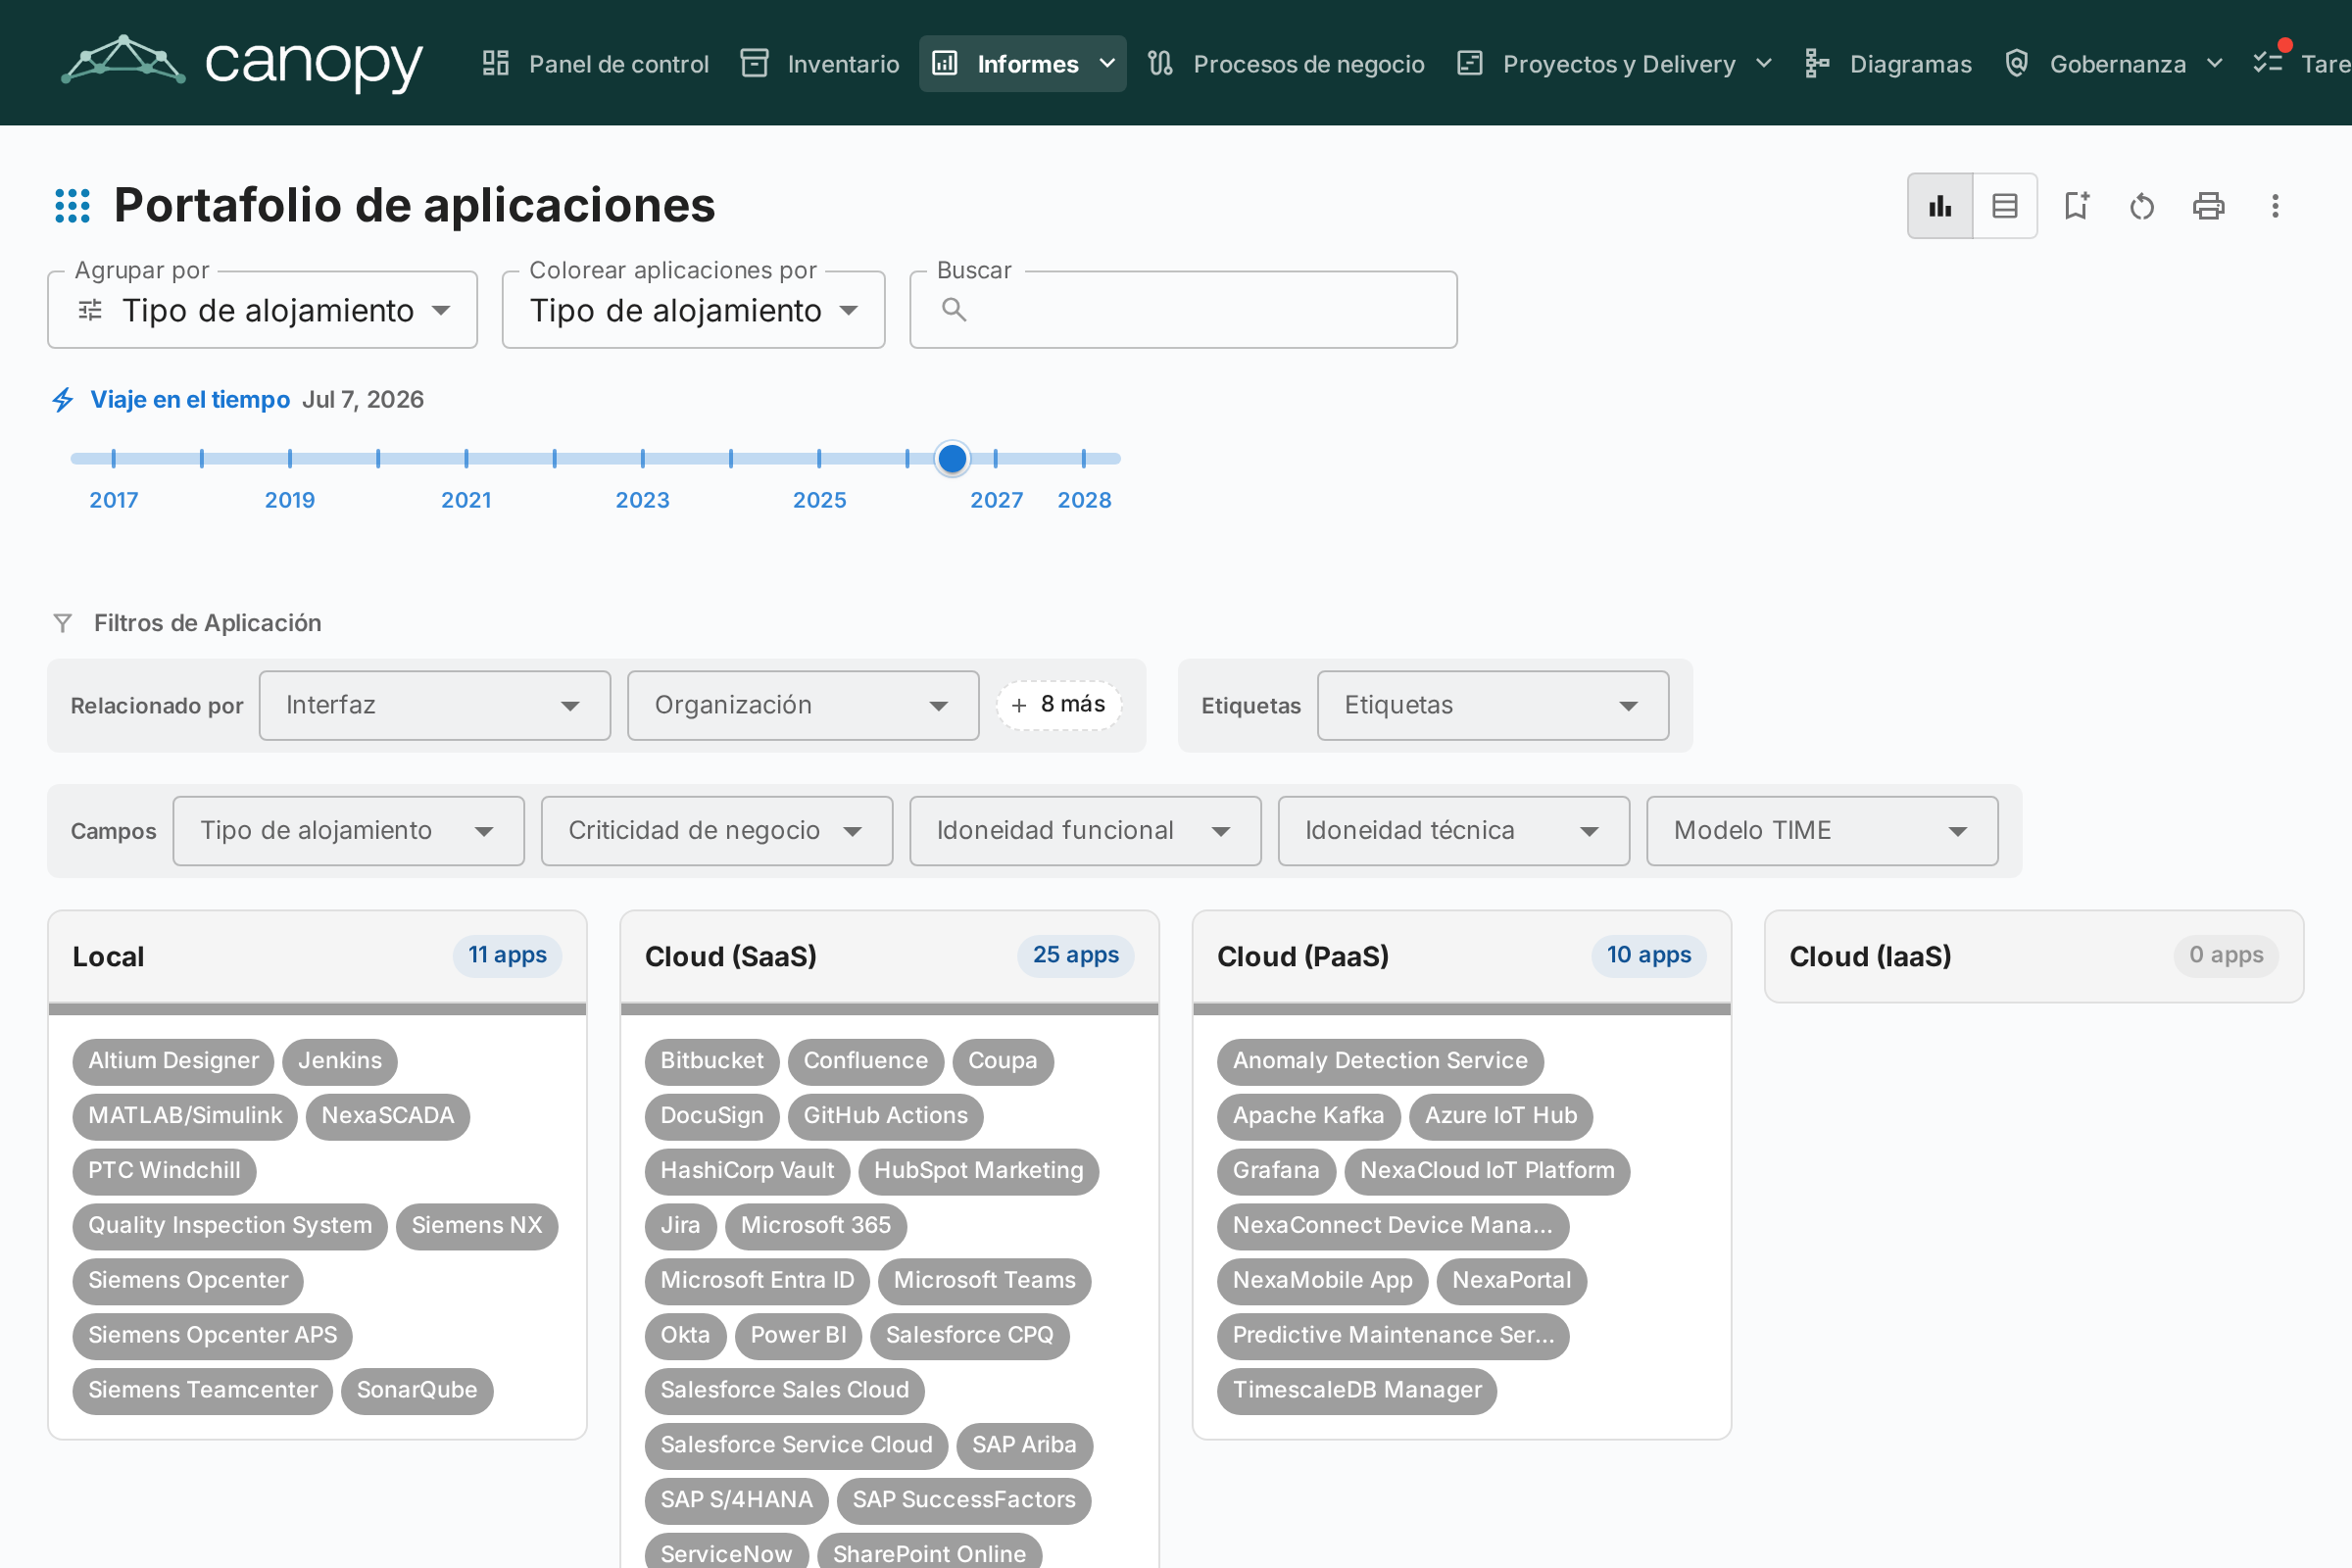Print the report
Viewport: 2352px width, 1568px height.
2208,206
